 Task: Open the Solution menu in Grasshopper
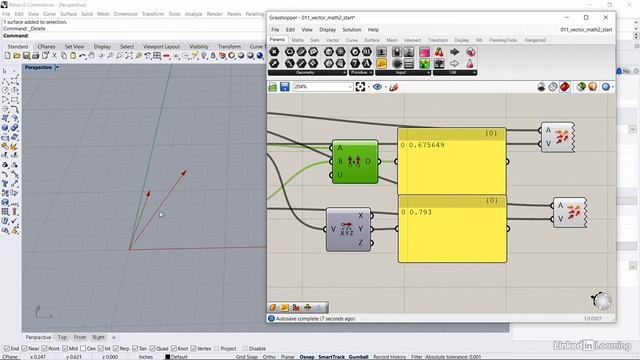coord(351,30)
